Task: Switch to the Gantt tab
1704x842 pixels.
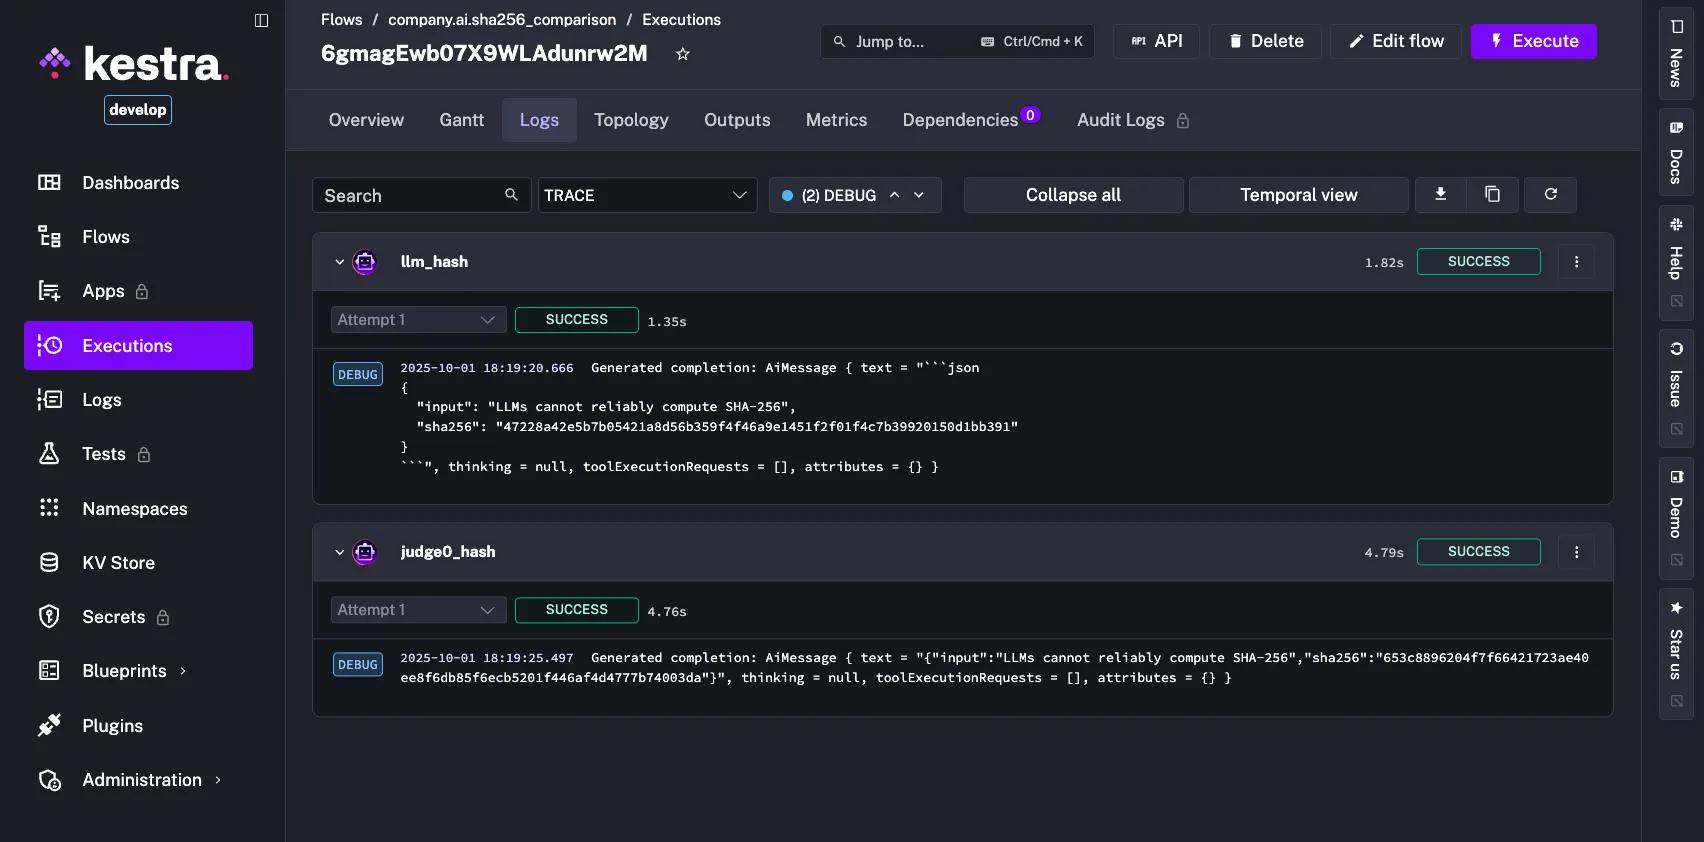Action: (461, 120)
